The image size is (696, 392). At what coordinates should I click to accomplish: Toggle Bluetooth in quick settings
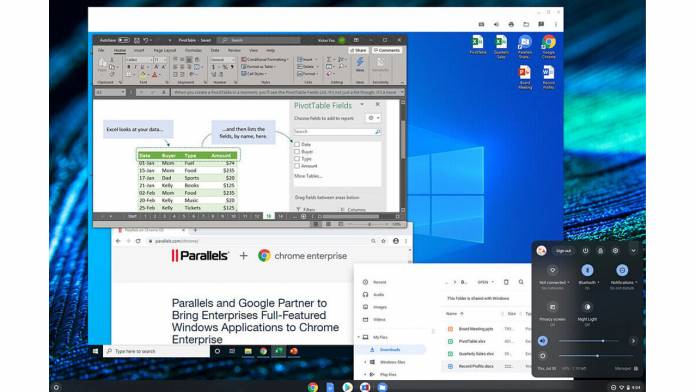click(x=587, y=270)
